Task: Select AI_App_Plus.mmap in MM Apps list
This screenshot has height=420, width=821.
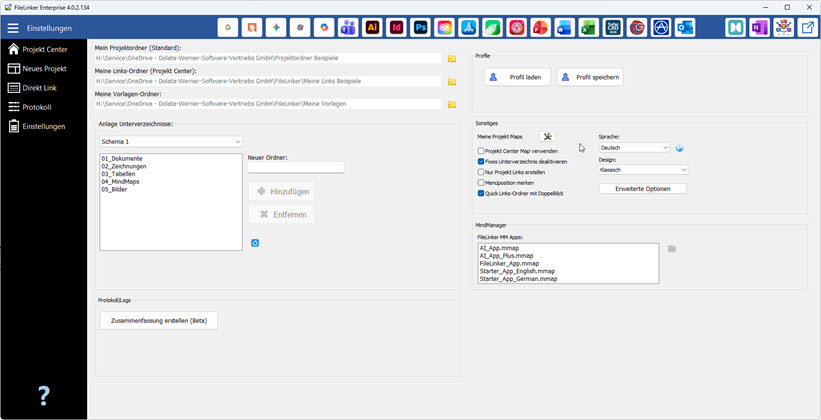Action: pos(506,256)
